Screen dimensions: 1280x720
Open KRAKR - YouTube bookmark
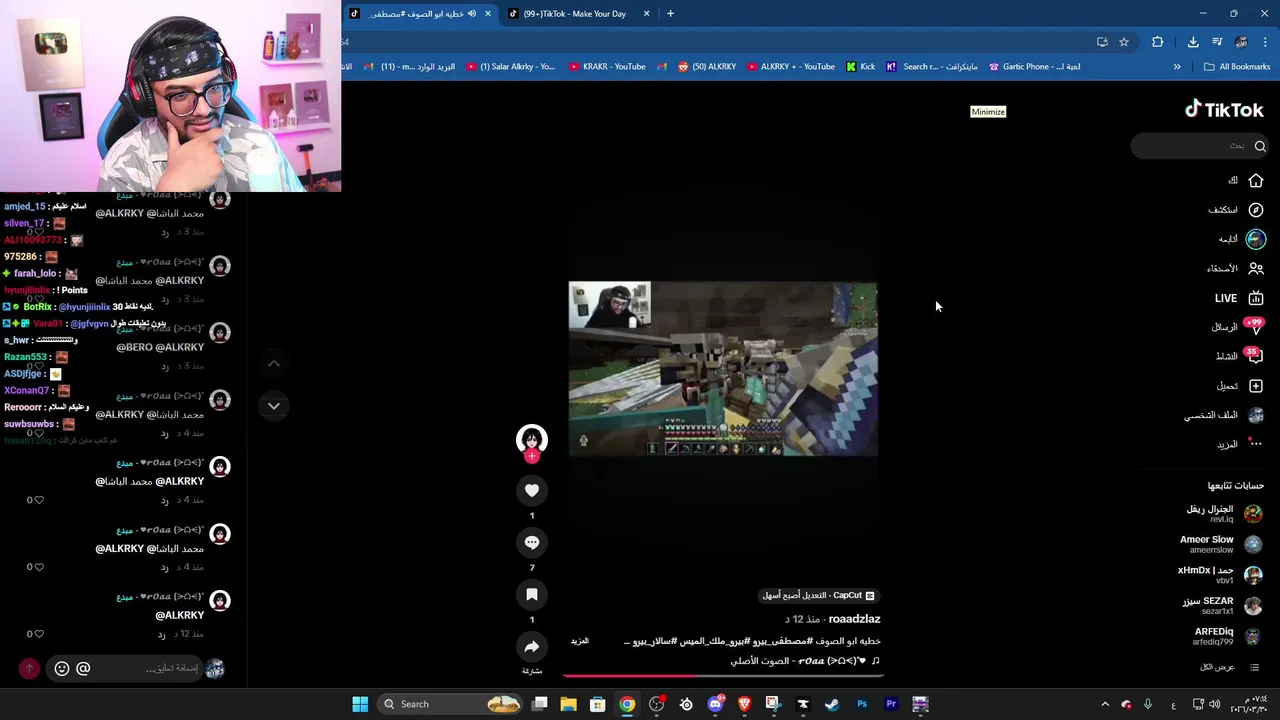point(607,67)
